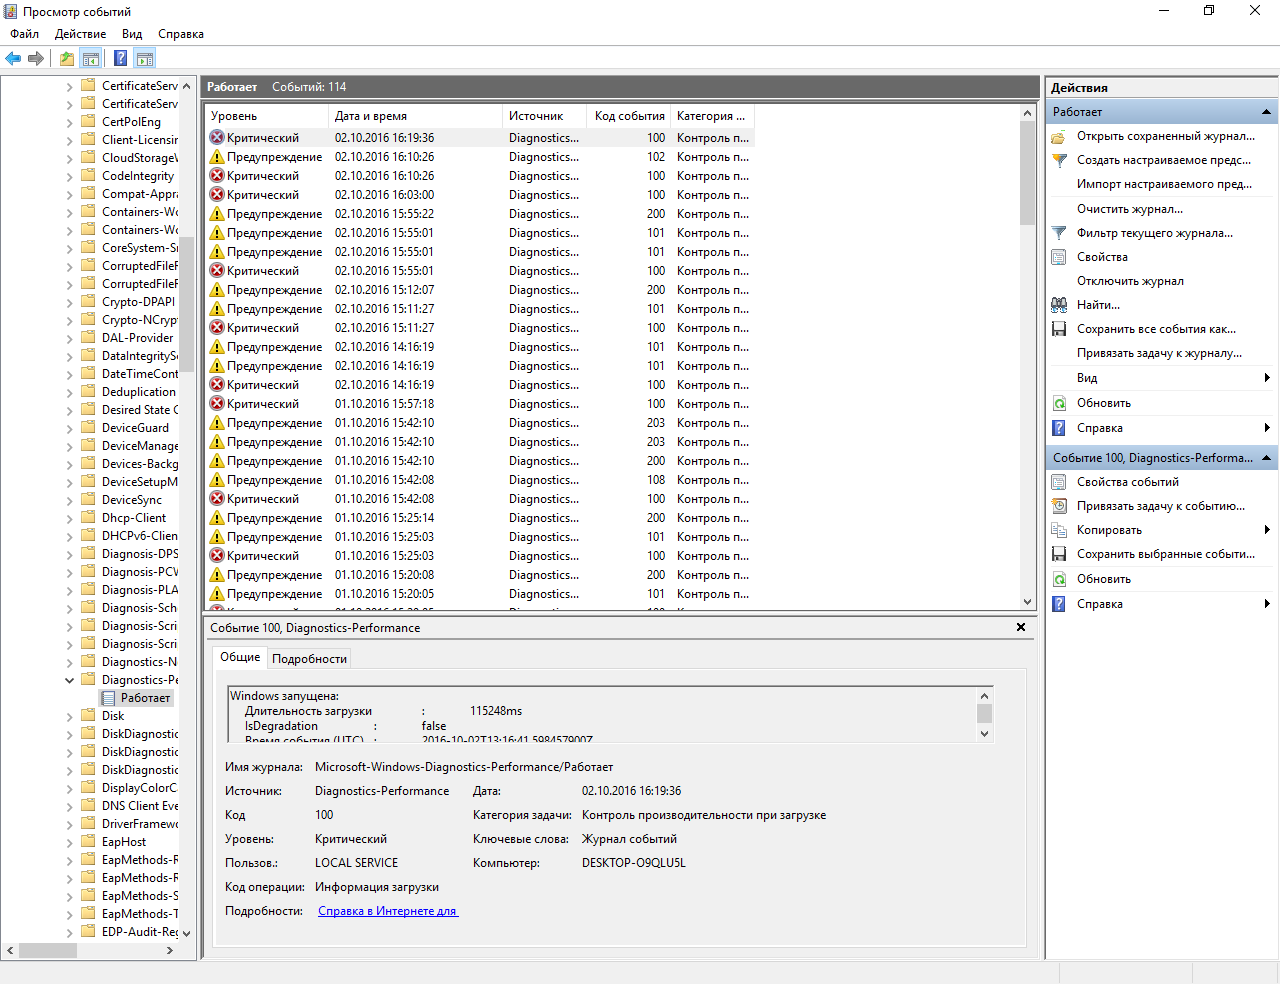
Task: Open the 'Действие' menu
Action: (80, 34)
